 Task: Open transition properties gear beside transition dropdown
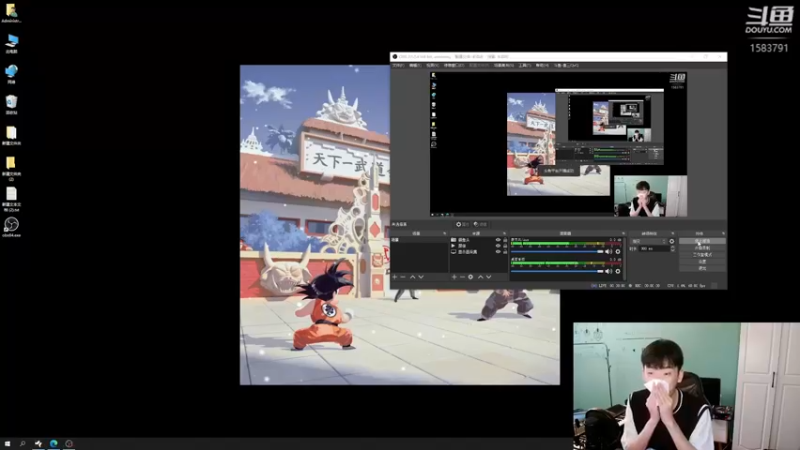click(x=671, y=241)
